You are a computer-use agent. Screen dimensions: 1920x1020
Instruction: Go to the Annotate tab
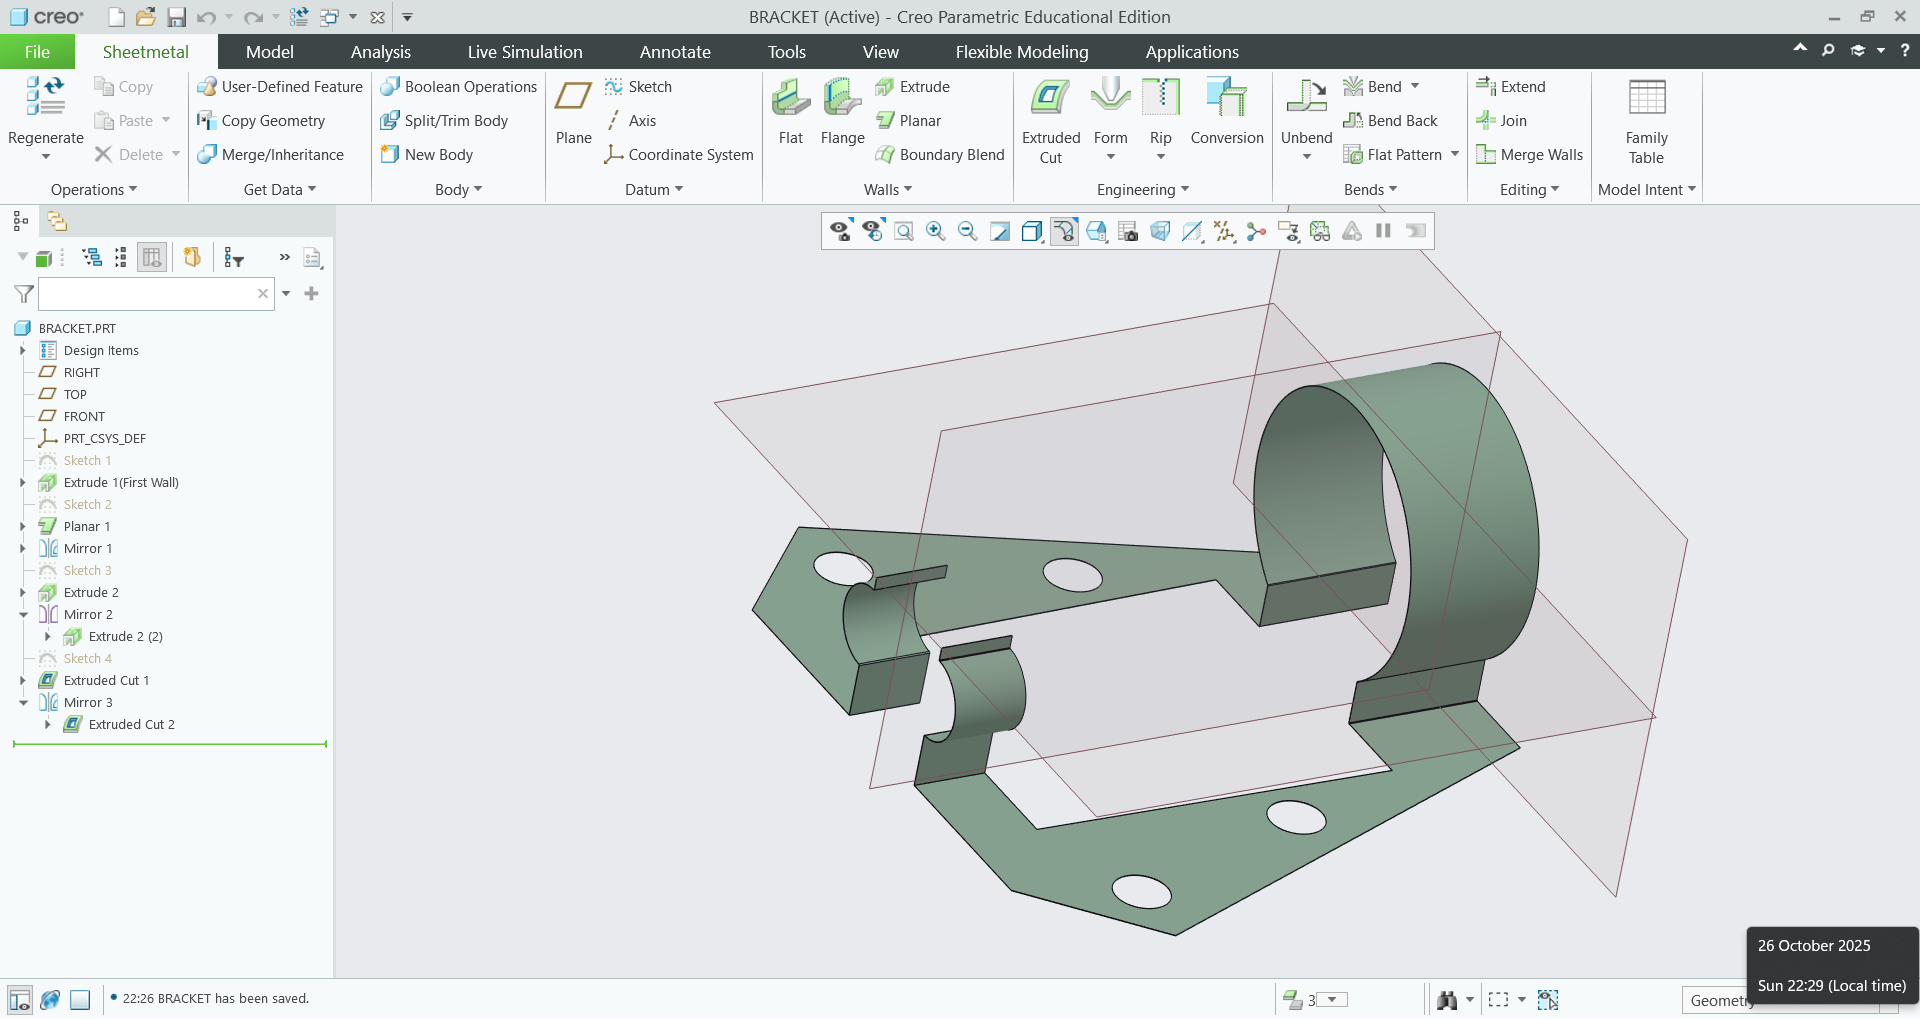point(675,52)
